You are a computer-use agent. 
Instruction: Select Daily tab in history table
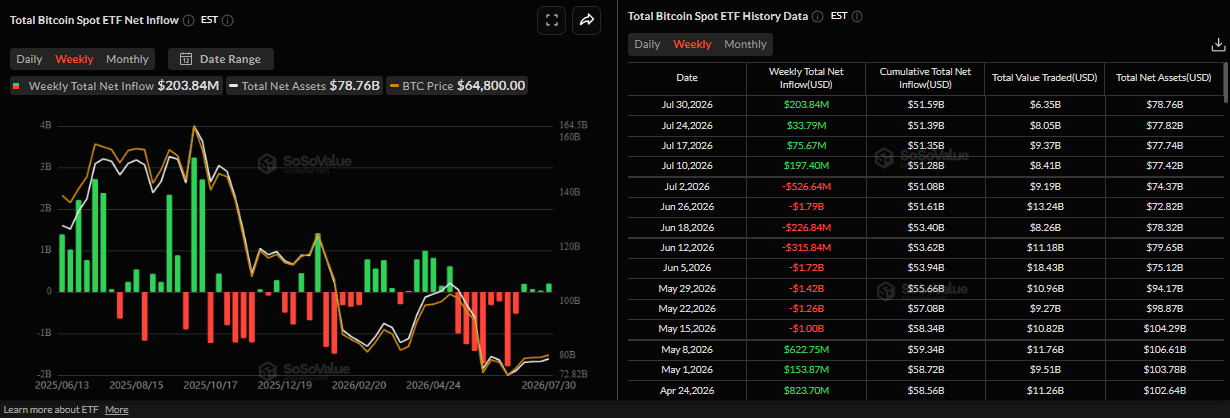click(647, 44)
